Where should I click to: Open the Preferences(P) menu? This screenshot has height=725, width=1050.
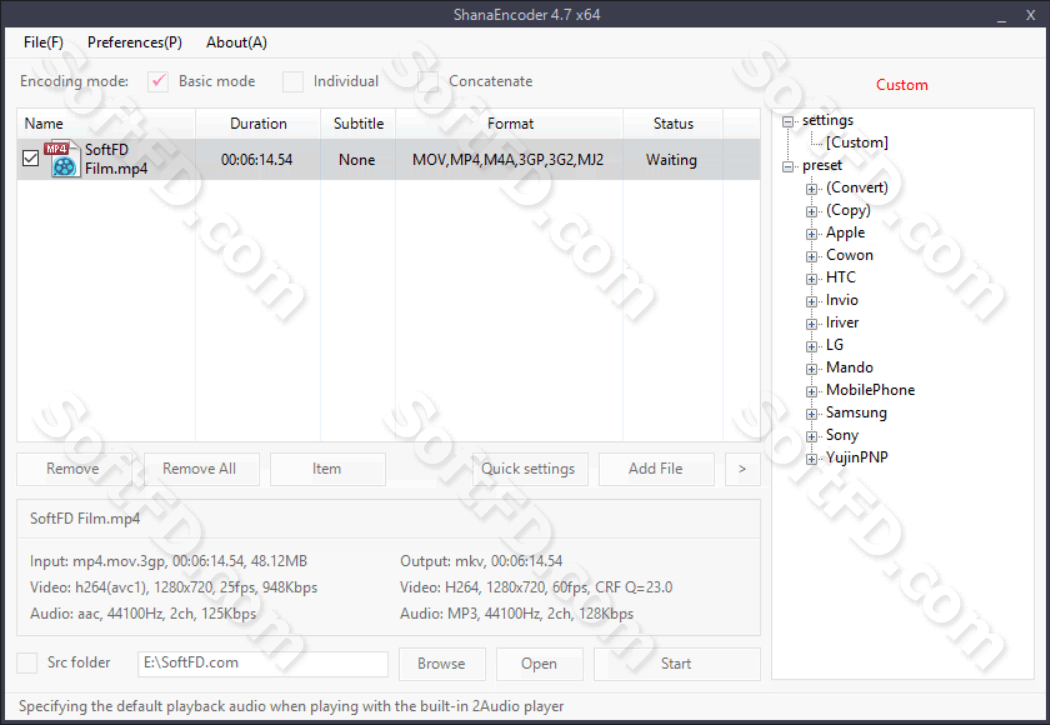click(x=135, y=43)
